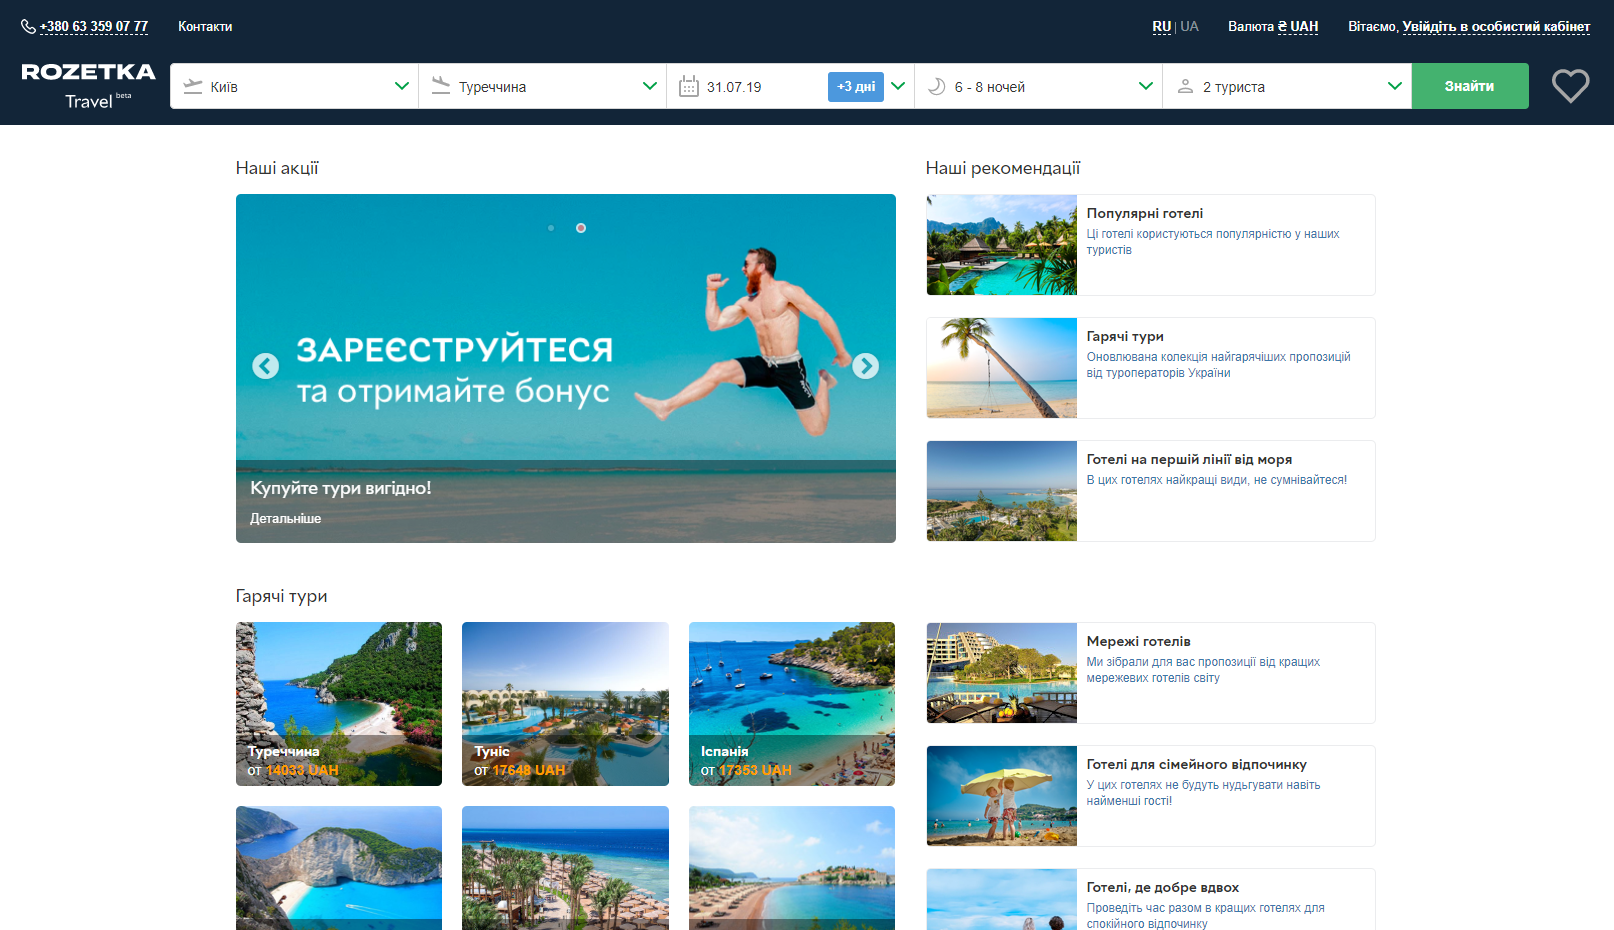Screen dimensions: 1614x930
Task: Open the Валюта UAH currency menu
Action: tap(1272, 27)
